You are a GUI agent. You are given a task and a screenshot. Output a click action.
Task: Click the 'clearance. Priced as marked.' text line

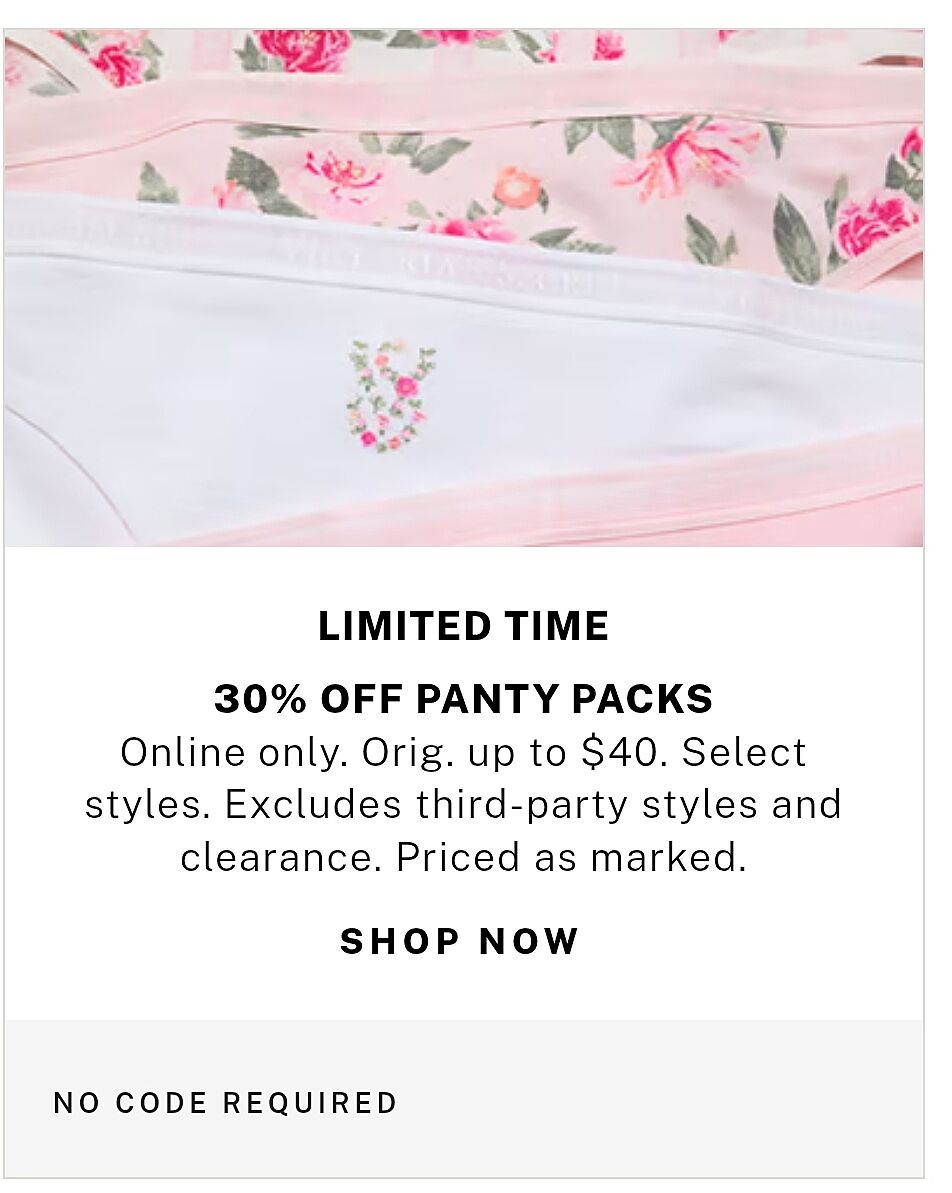point(463,857)
